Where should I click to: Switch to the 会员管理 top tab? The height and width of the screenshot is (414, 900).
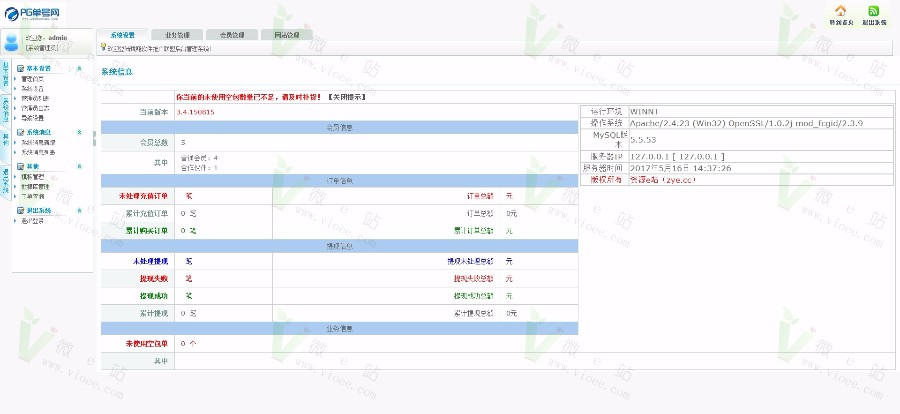point(232,34)
